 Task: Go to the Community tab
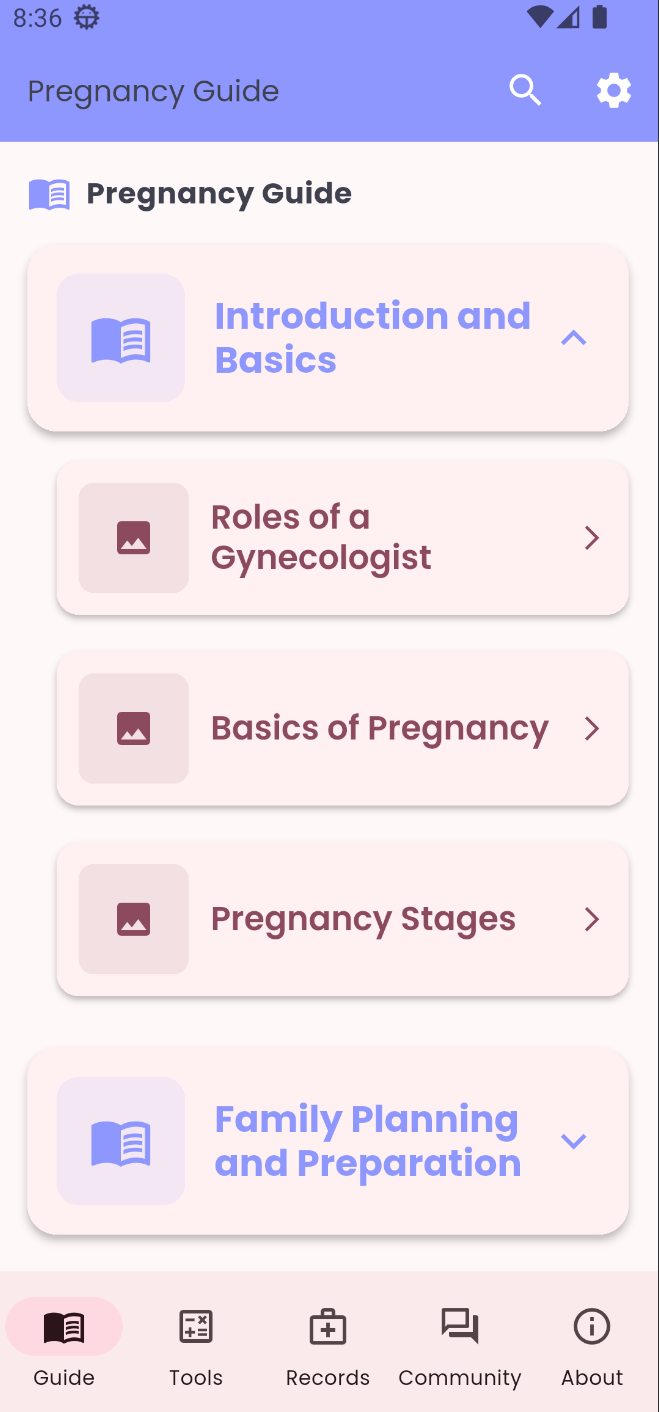coord(460,1346)
